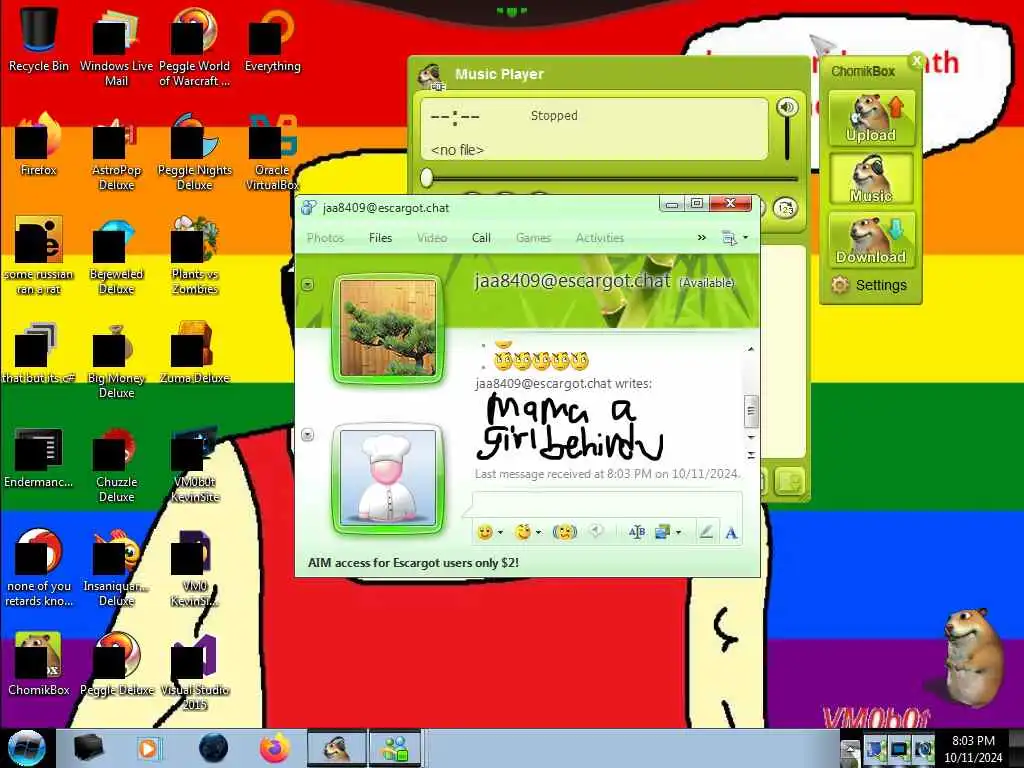
Task: Open the ChomikBox desktop icon
Action: point(39,664)
